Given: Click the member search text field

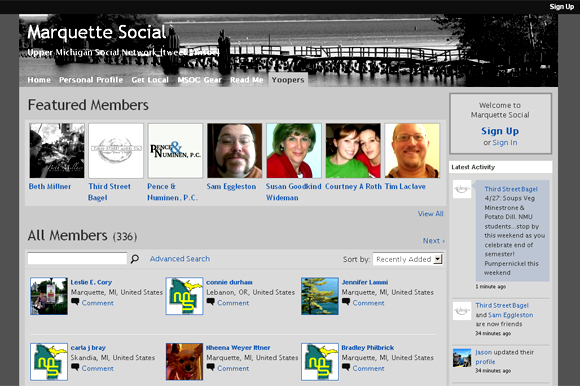Looking at the screenshot, I should [77, 258].
